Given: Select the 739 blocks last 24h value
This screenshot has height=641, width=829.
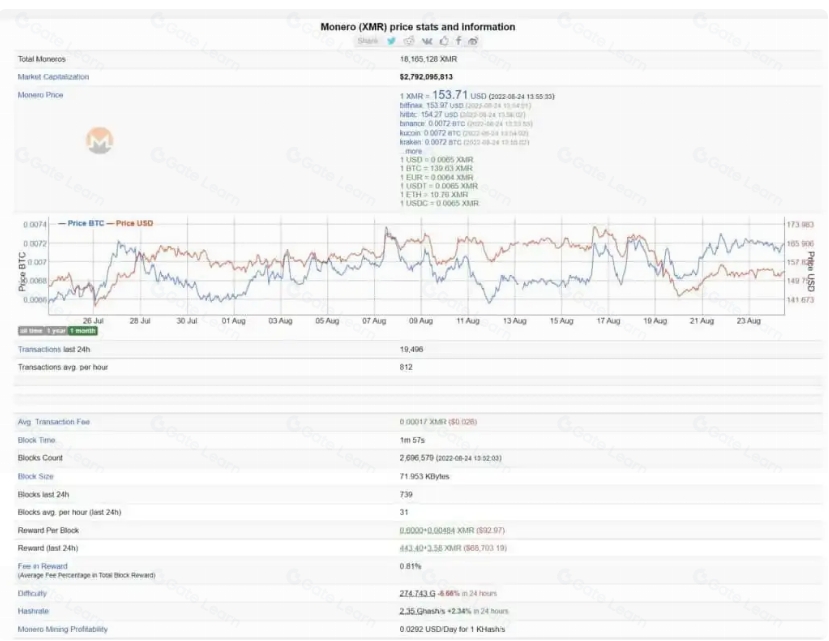Looking at the screenshot, I should point(406,494).
